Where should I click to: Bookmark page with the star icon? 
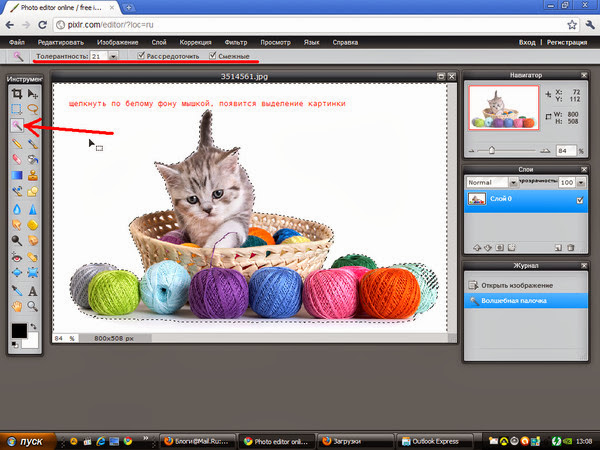(572, 25)
